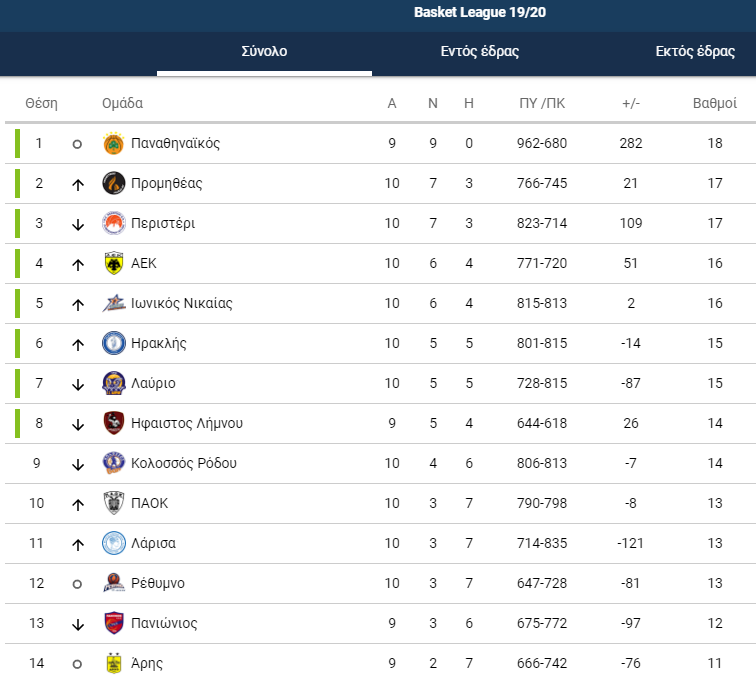The image size is (756, 680).
Task: Select the Σύνολο tab
Action: [x=264, y=51]
